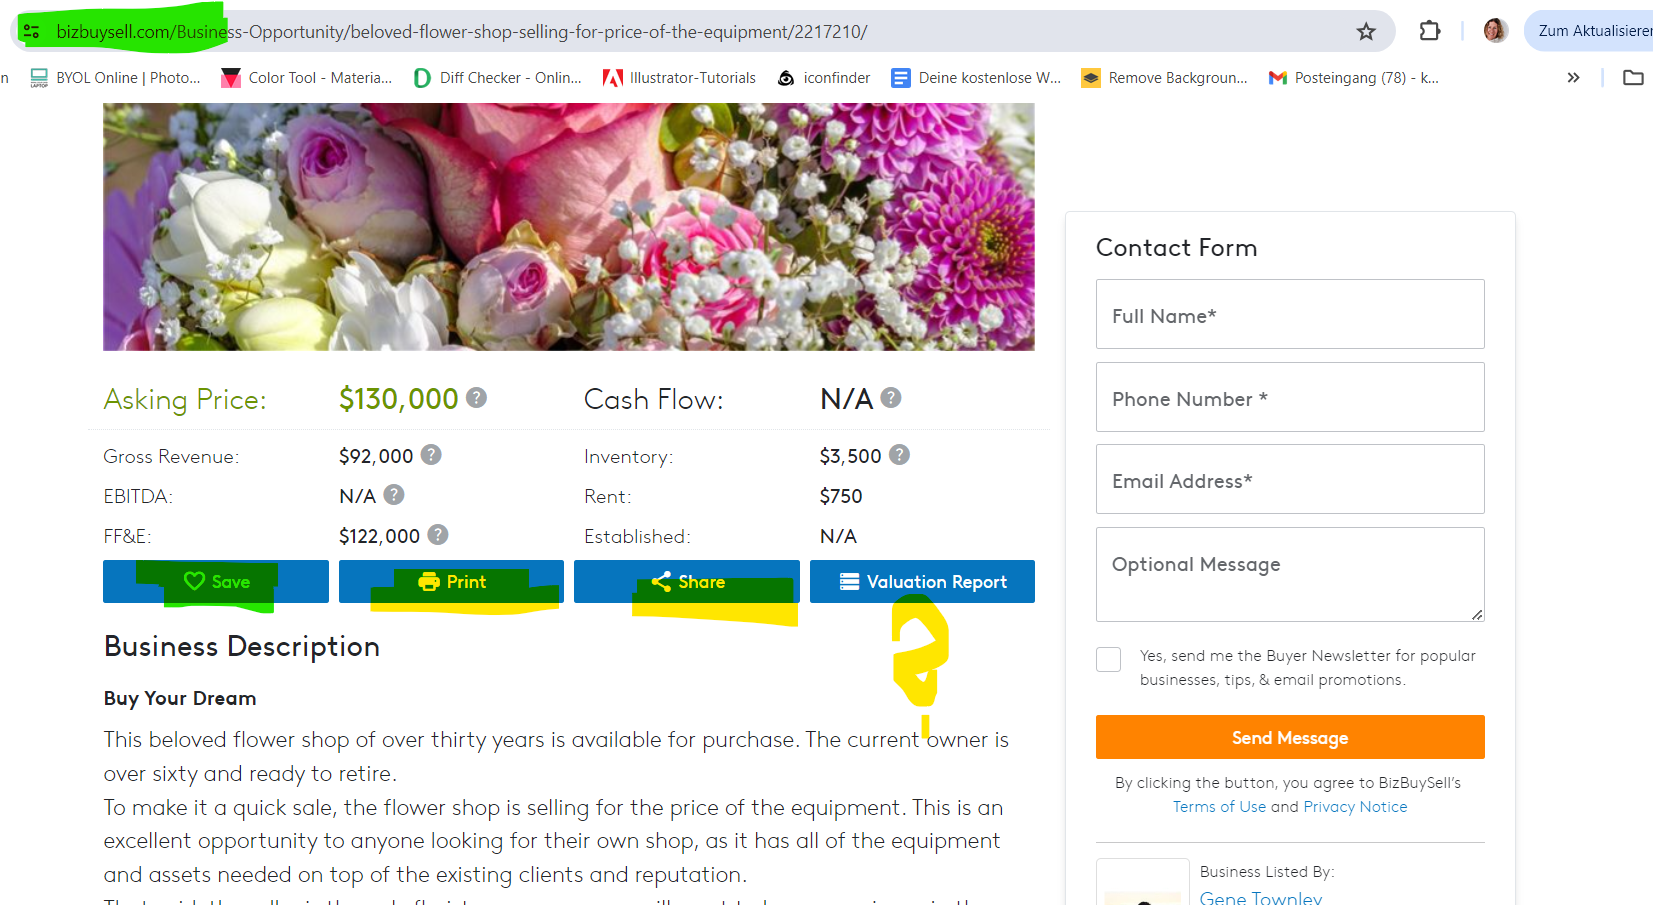The width and height of the screenshot is (1653, 905).
Task: Show the Gross Revenue help tooltip icon
Action: 431,454
